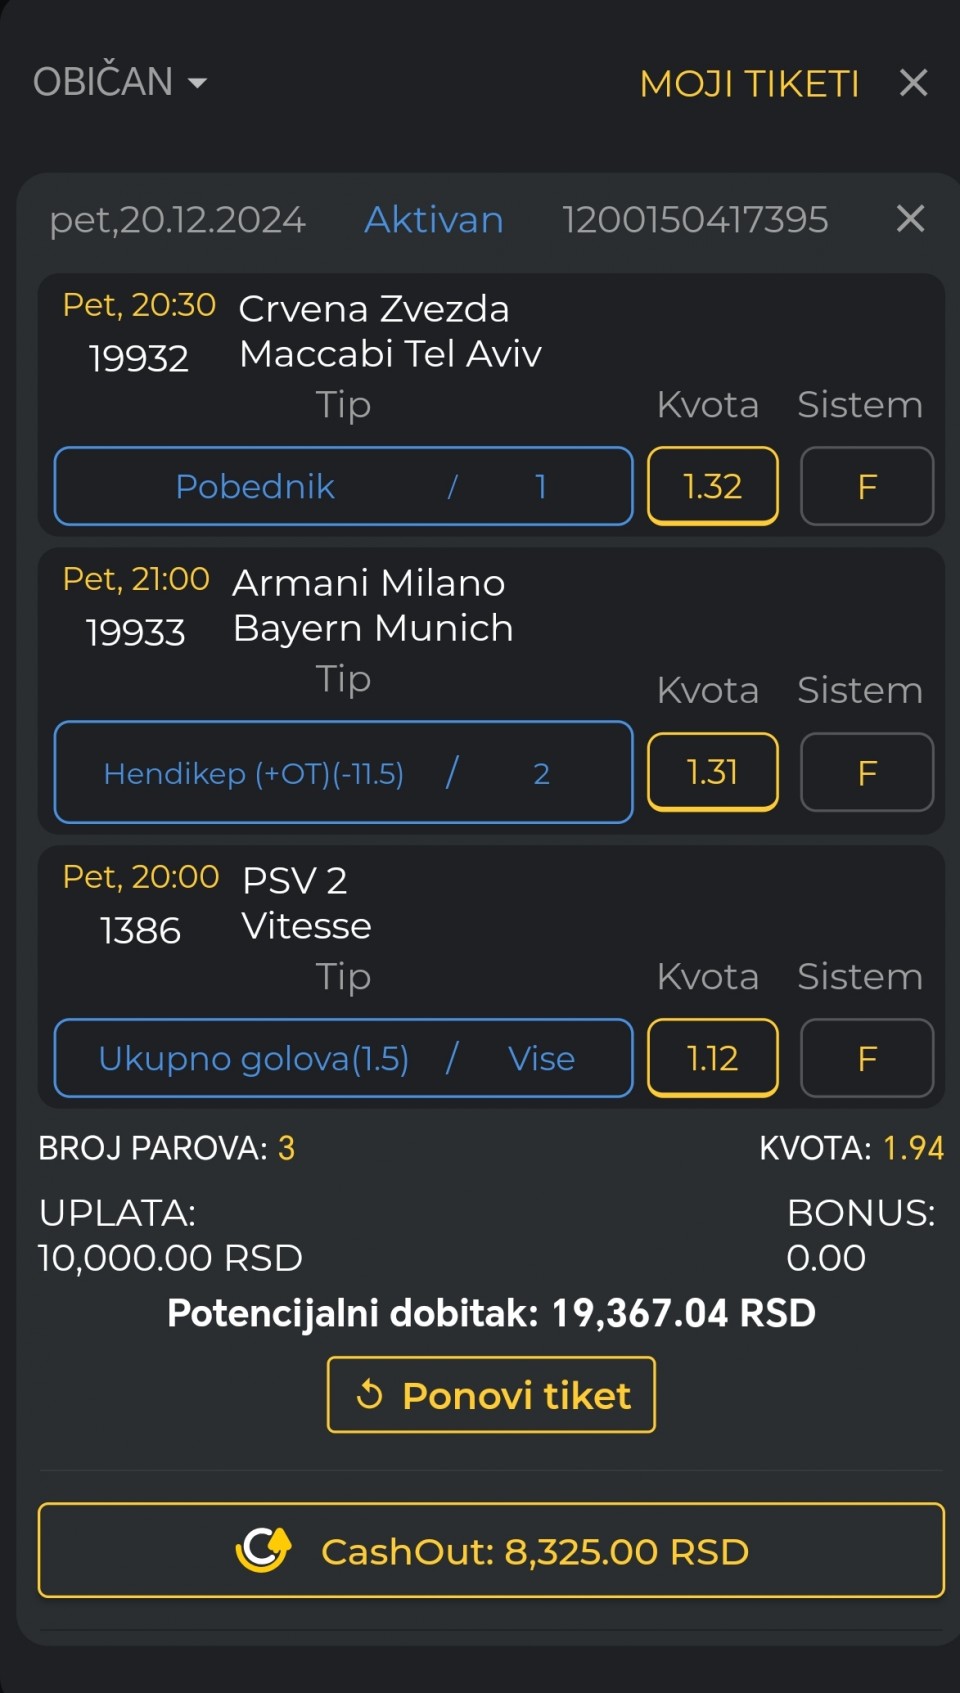The image size is (960, 1693).
Task: Click the Aktivan status label
Action: click(x=434, y=220)
